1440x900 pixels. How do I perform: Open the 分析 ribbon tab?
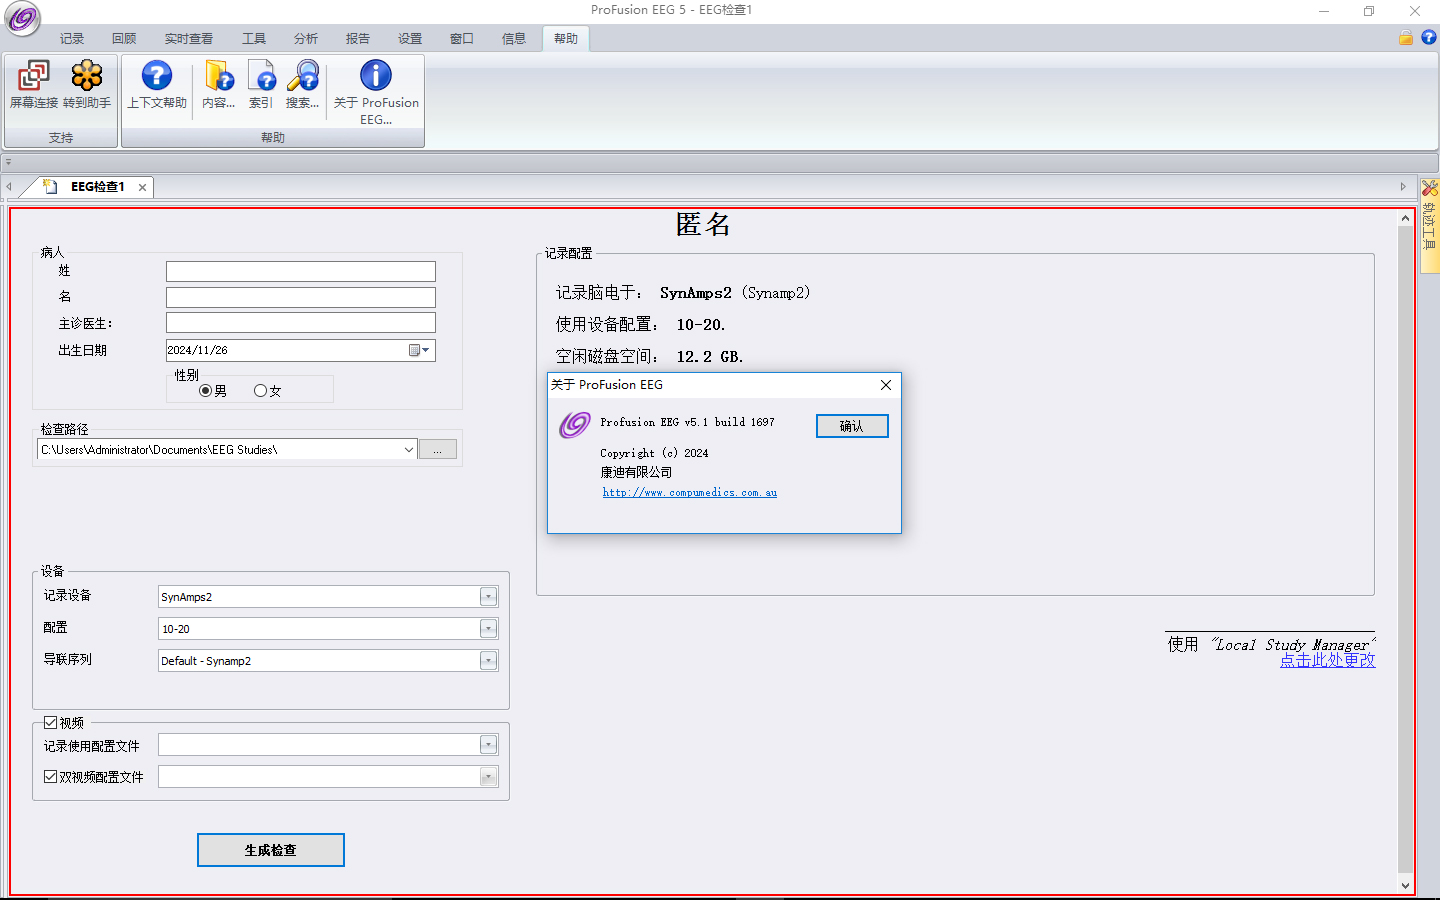point(306,39)
